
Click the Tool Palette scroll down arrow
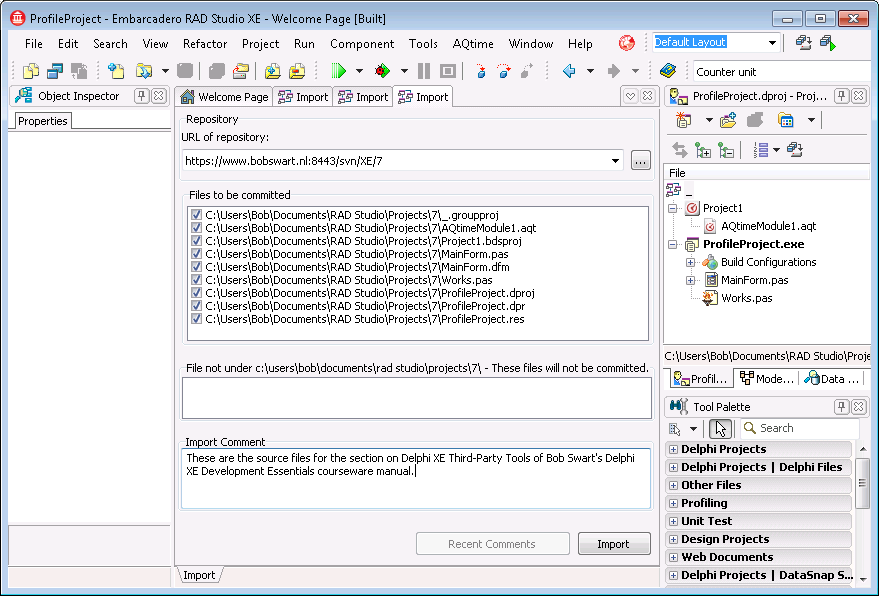[x=863, y=579]
